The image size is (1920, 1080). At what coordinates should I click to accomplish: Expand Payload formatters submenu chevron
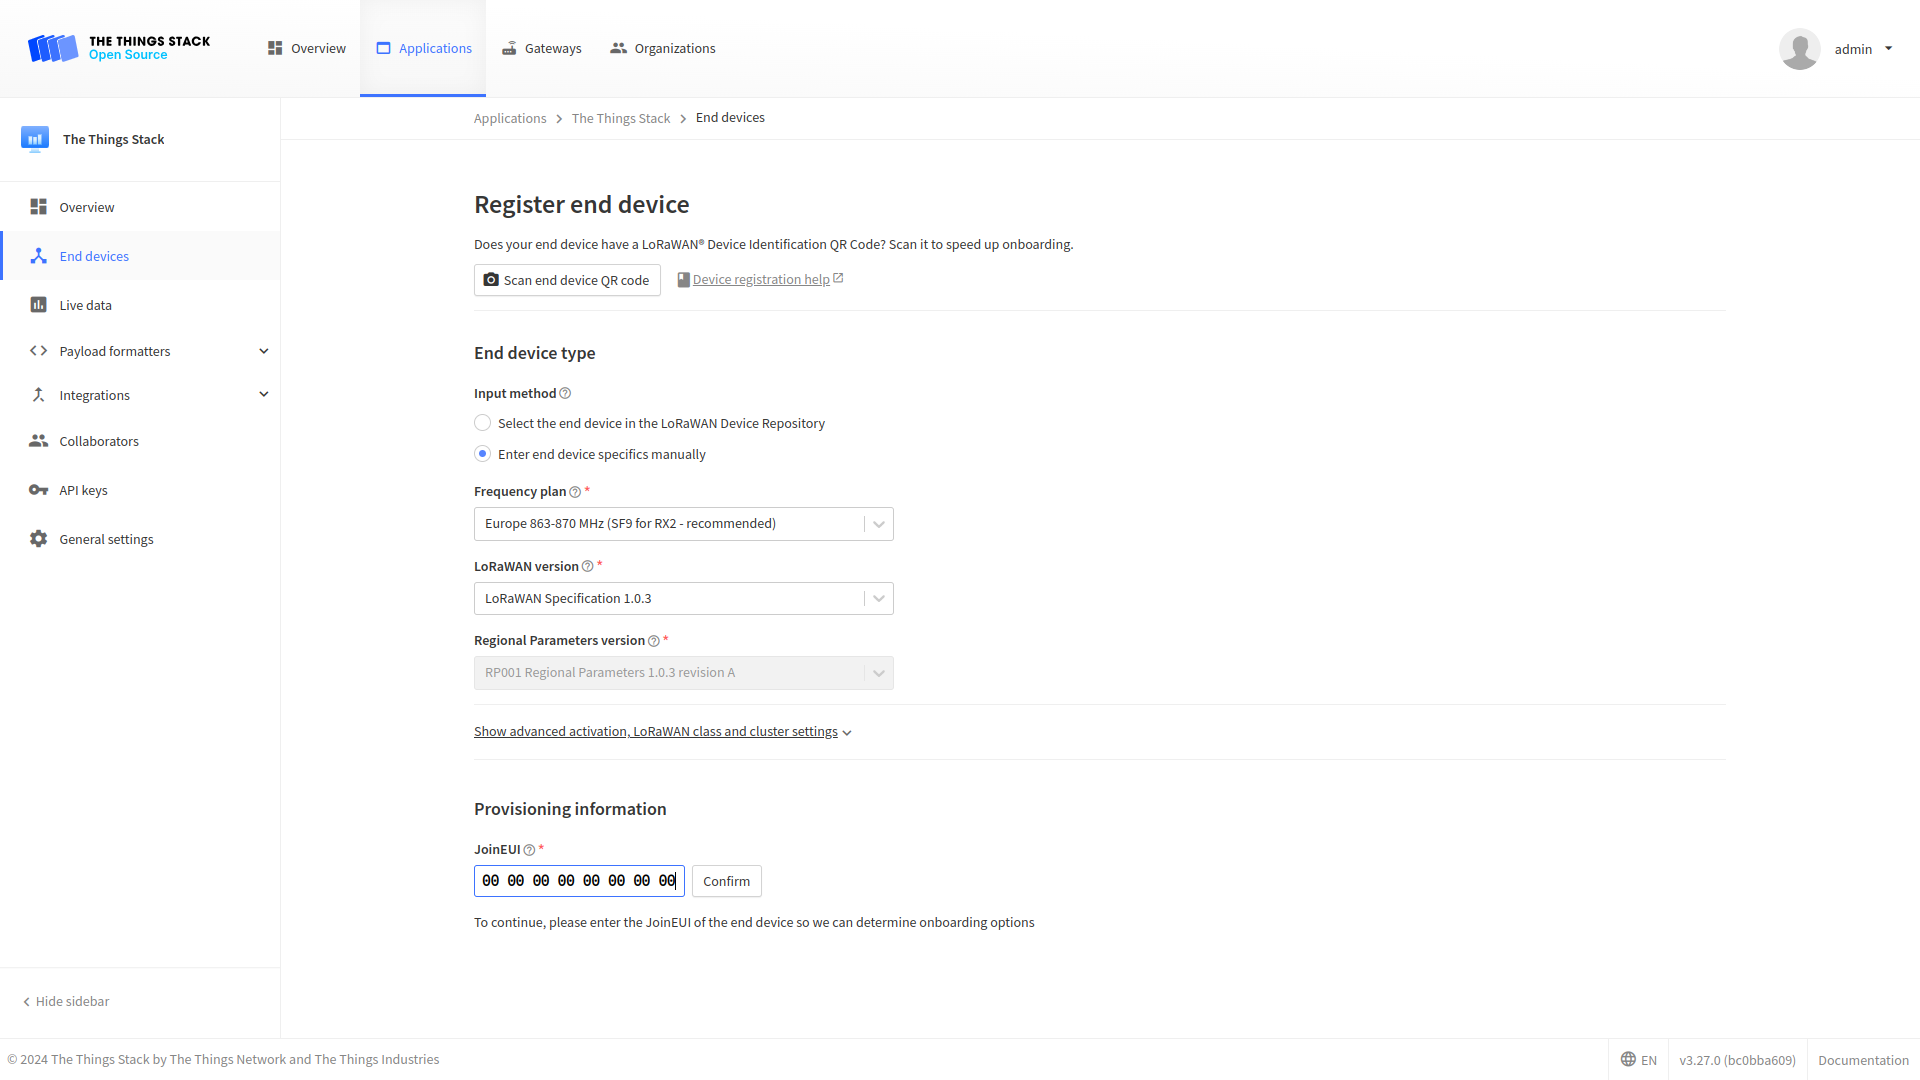pyautogui.click(x=264, y=351)
